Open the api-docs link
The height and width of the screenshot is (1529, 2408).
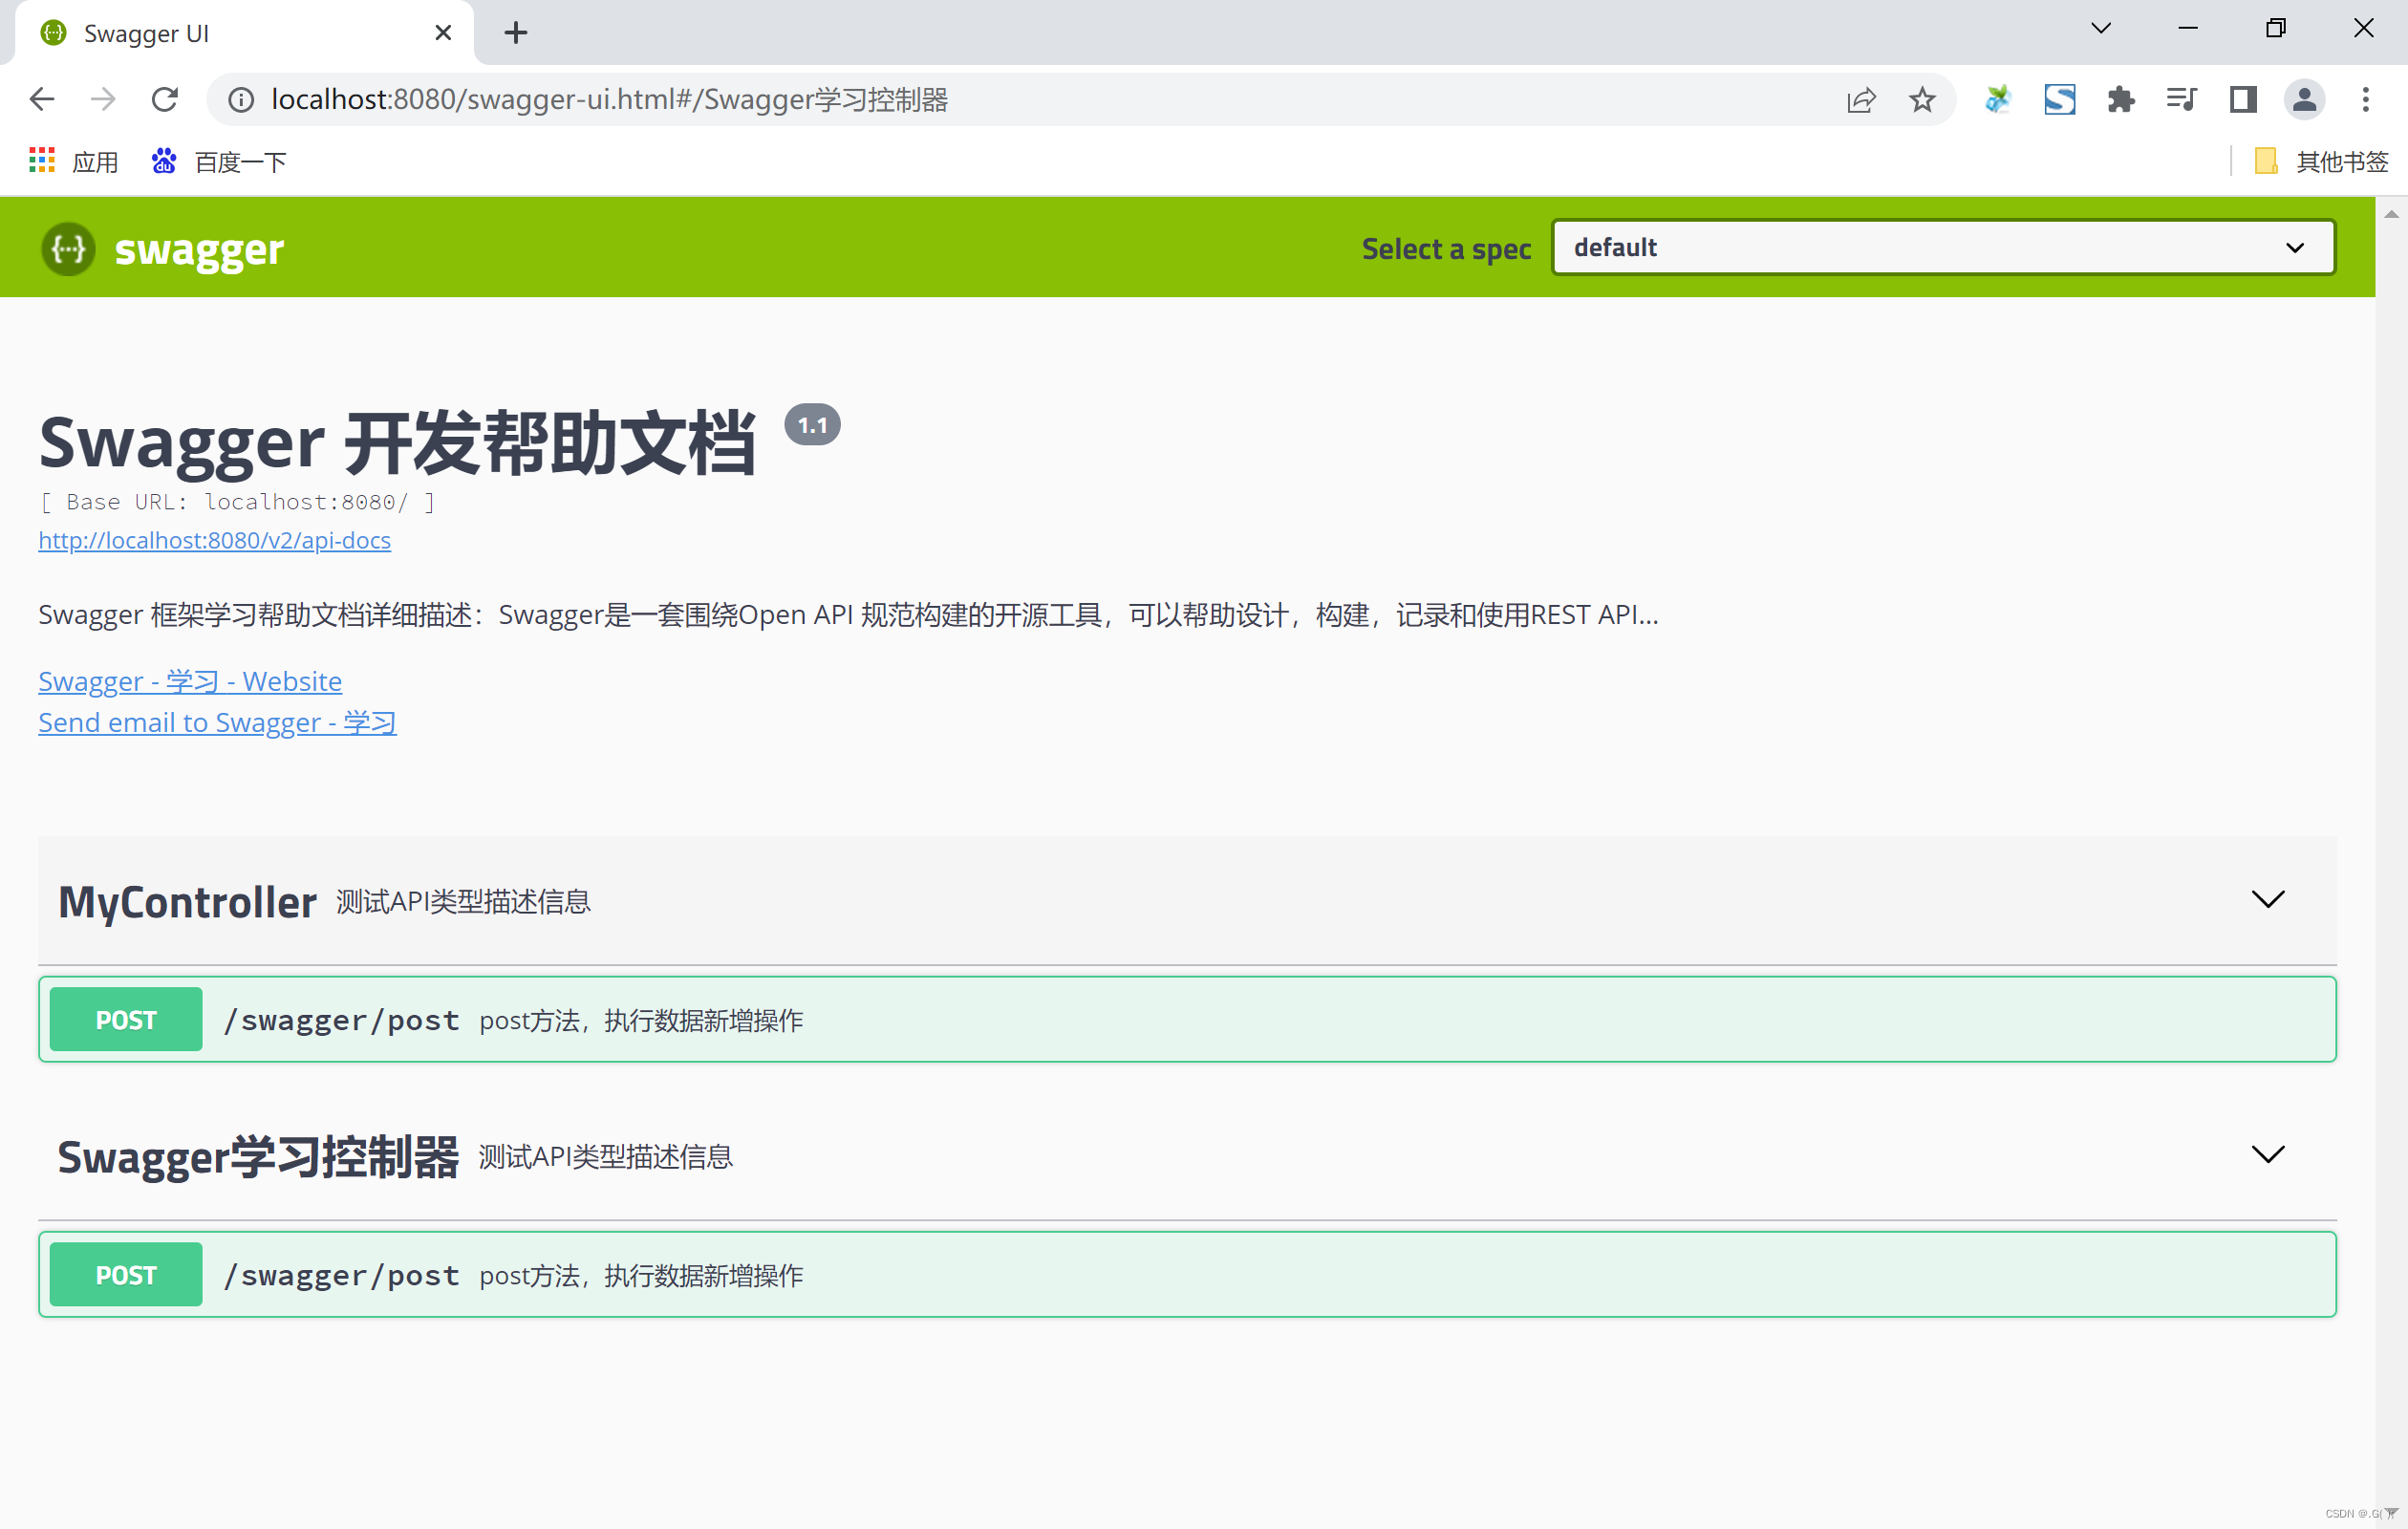point(214,540)
